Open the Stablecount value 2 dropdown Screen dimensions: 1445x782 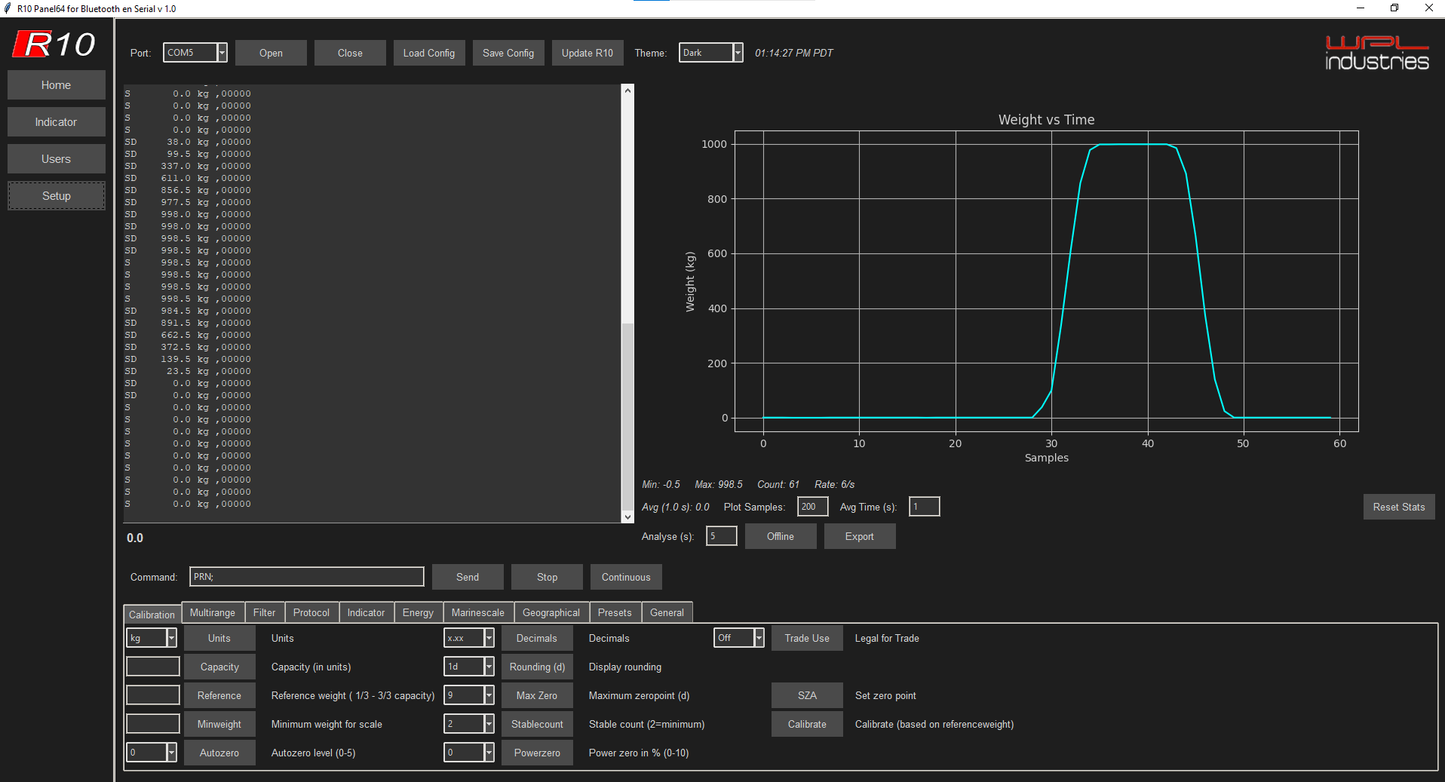(x=488, y=724)
